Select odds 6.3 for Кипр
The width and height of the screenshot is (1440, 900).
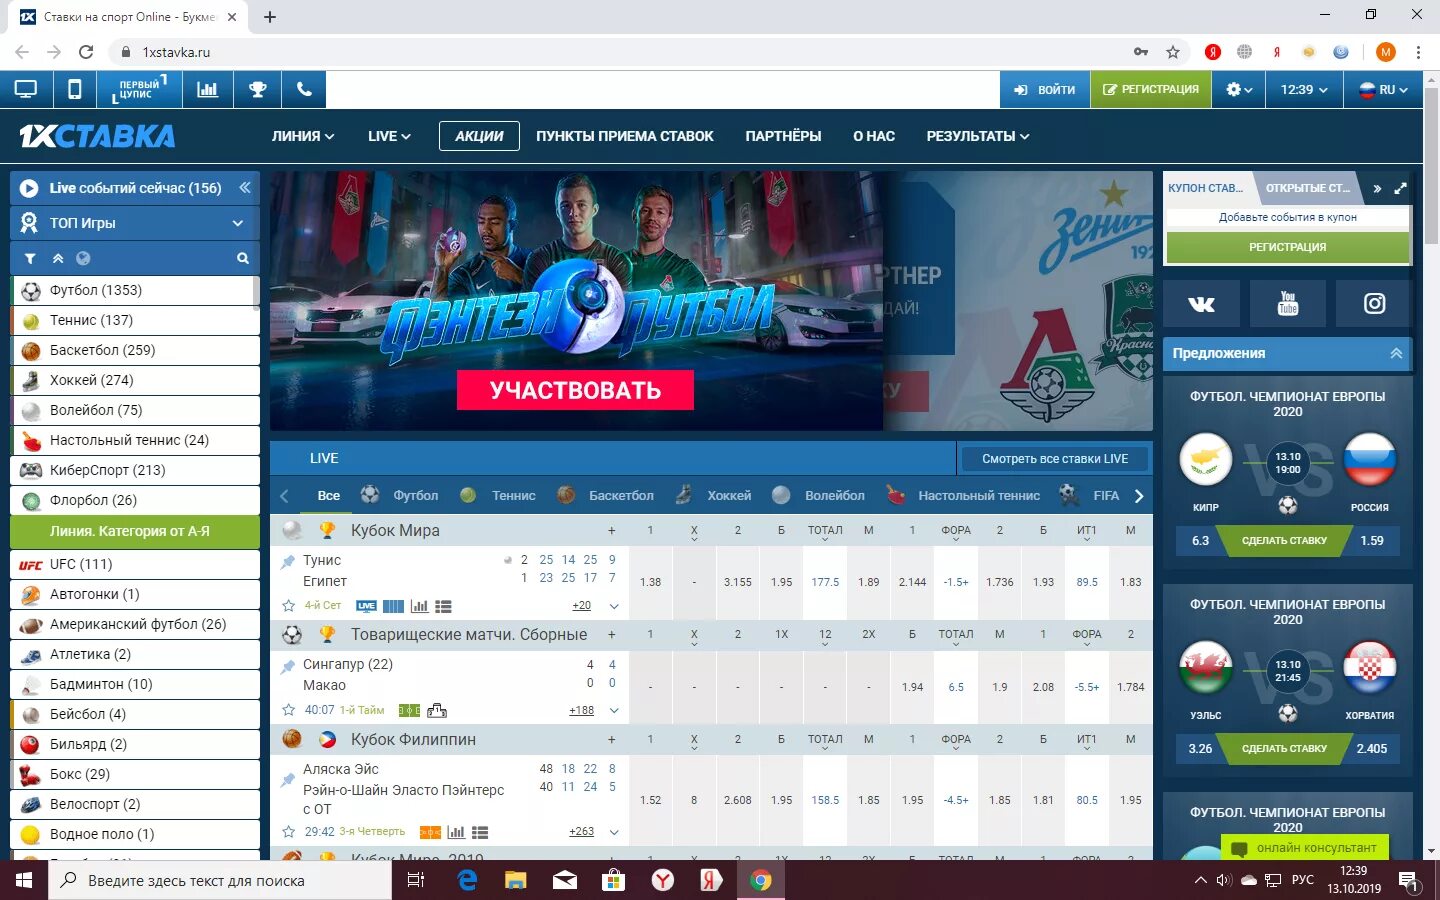click(x=1200, y=541)
